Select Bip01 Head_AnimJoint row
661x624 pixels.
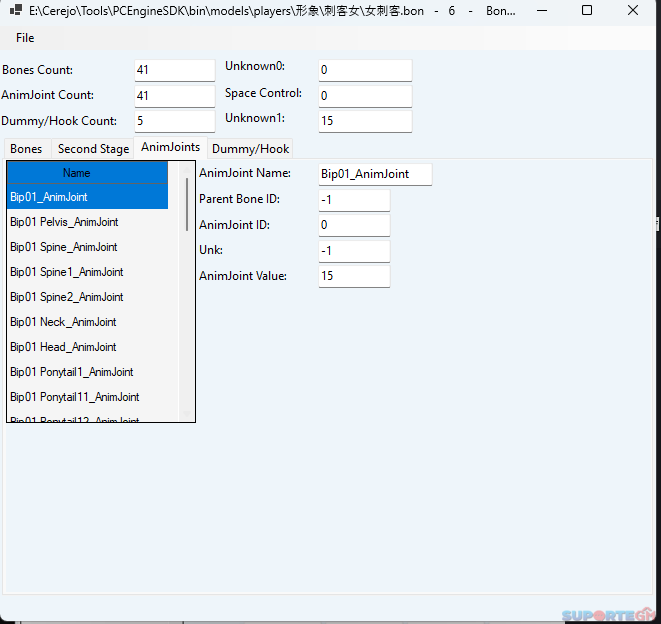63,347
